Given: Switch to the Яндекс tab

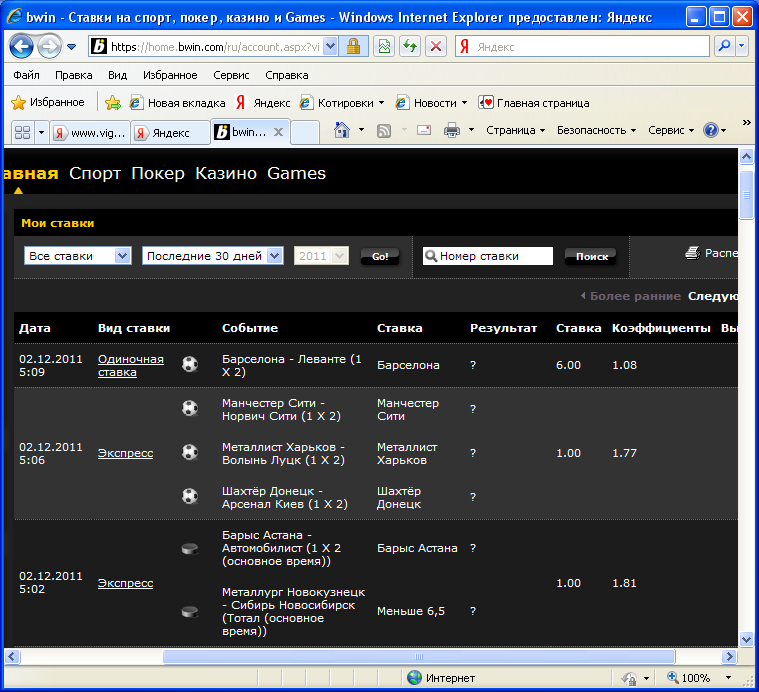Looking at the screenshot, I should [x=170, y=133].
